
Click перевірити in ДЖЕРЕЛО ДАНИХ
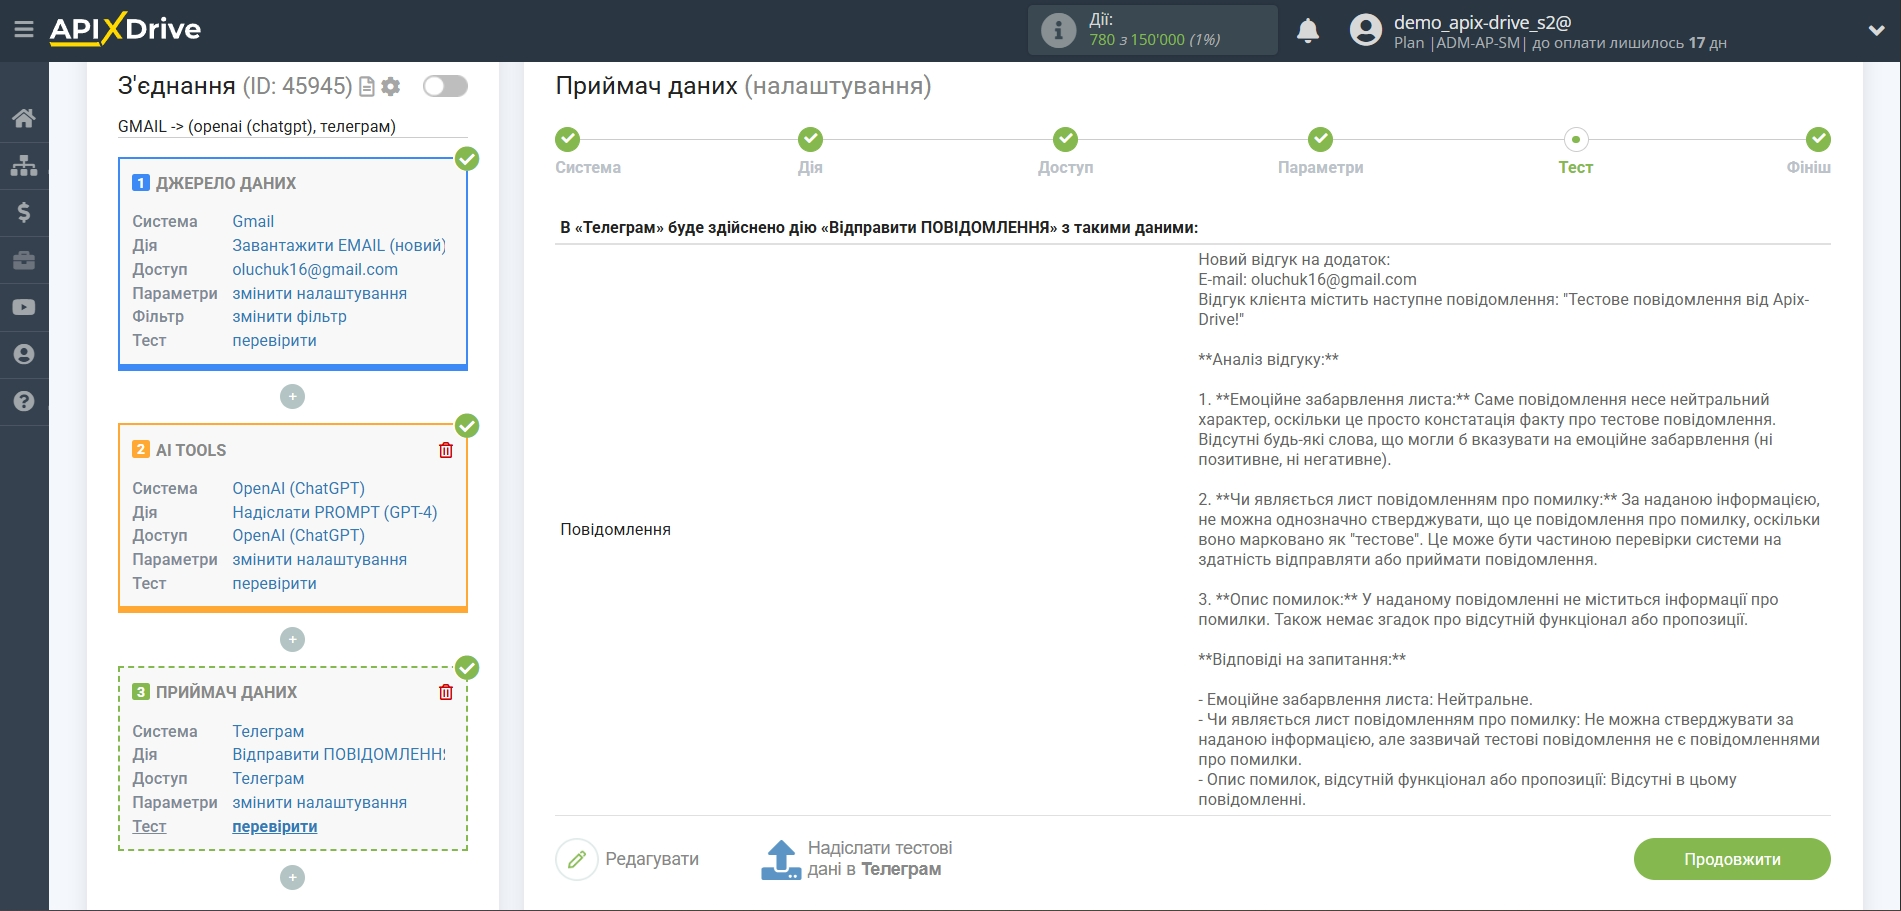pos(275,341)
